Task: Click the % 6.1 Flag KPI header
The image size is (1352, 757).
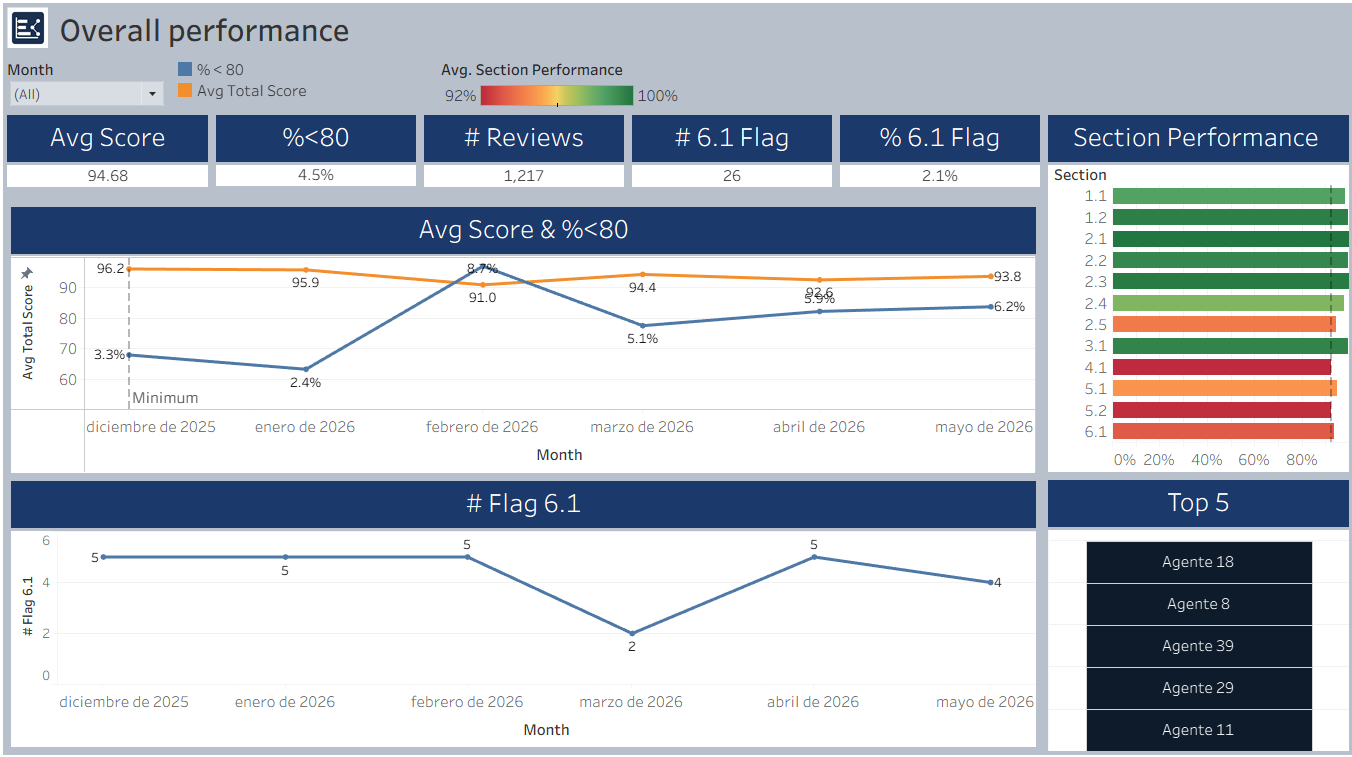Action: pos(940,138)
